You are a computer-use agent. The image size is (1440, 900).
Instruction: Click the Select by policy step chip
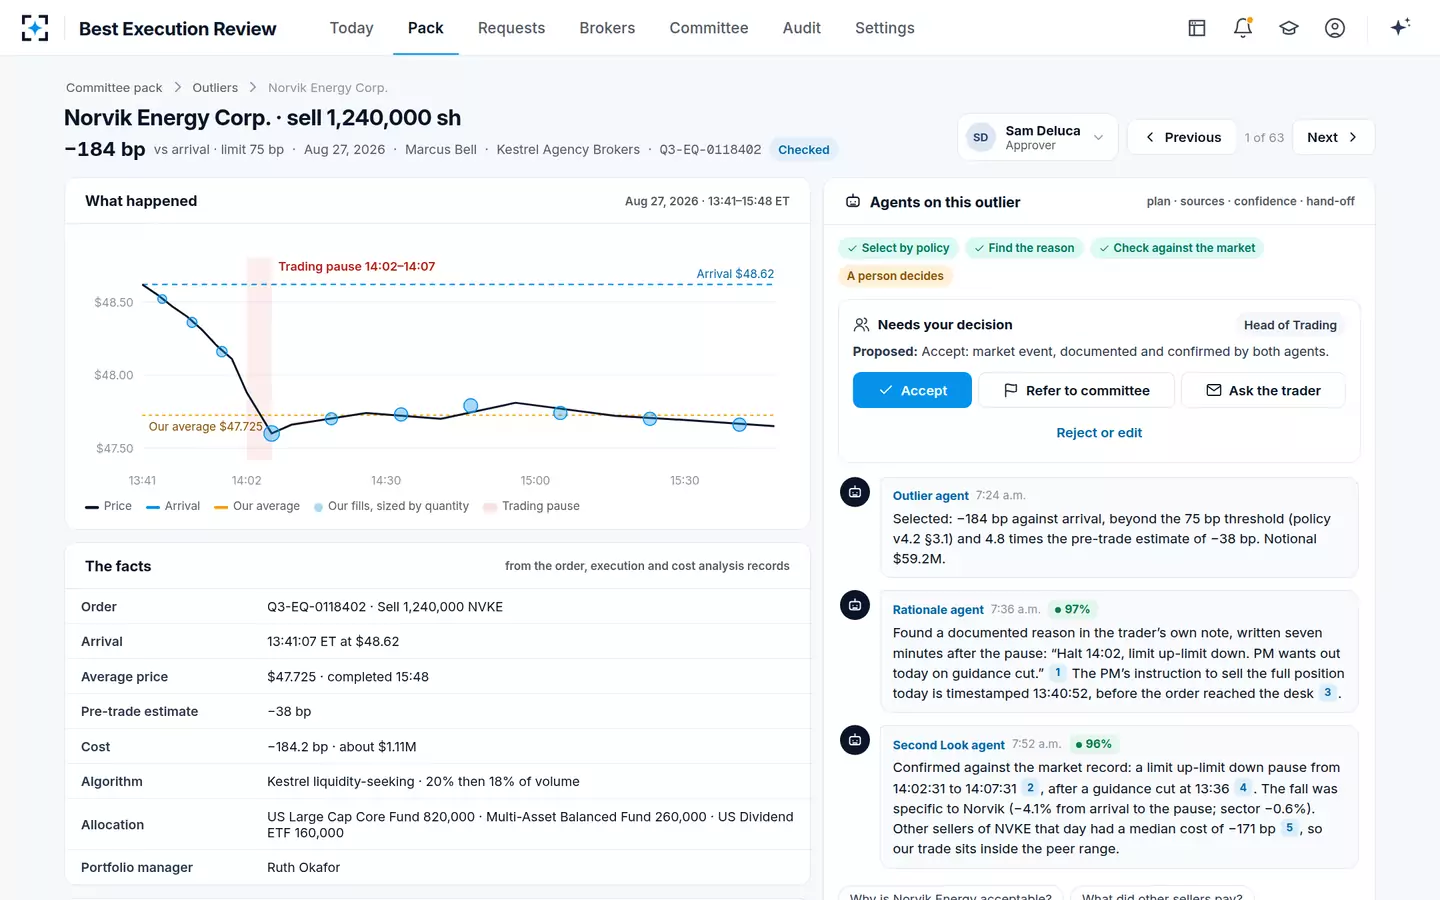pyautogui.click(x=898, y=248)
